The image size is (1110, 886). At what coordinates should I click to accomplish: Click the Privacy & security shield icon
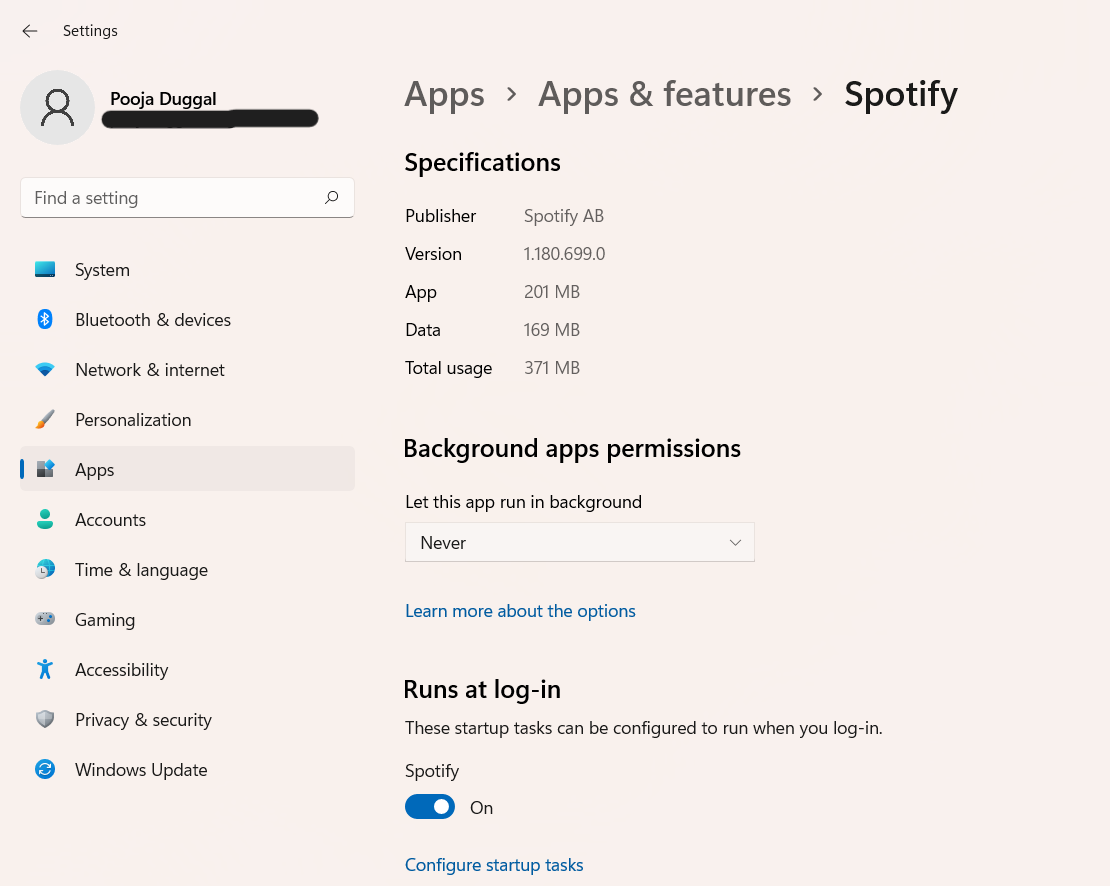point(45,720)
